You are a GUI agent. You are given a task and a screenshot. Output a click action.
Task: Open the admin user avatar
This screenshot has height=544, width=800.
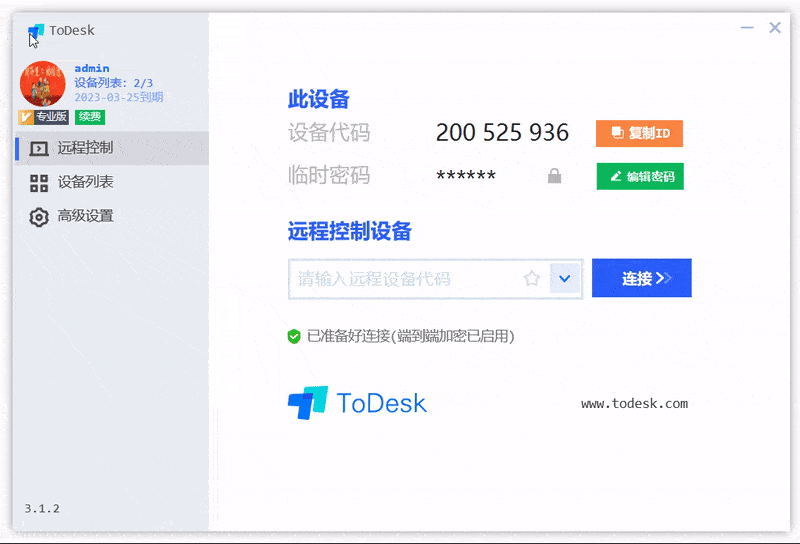click(43, 84)
